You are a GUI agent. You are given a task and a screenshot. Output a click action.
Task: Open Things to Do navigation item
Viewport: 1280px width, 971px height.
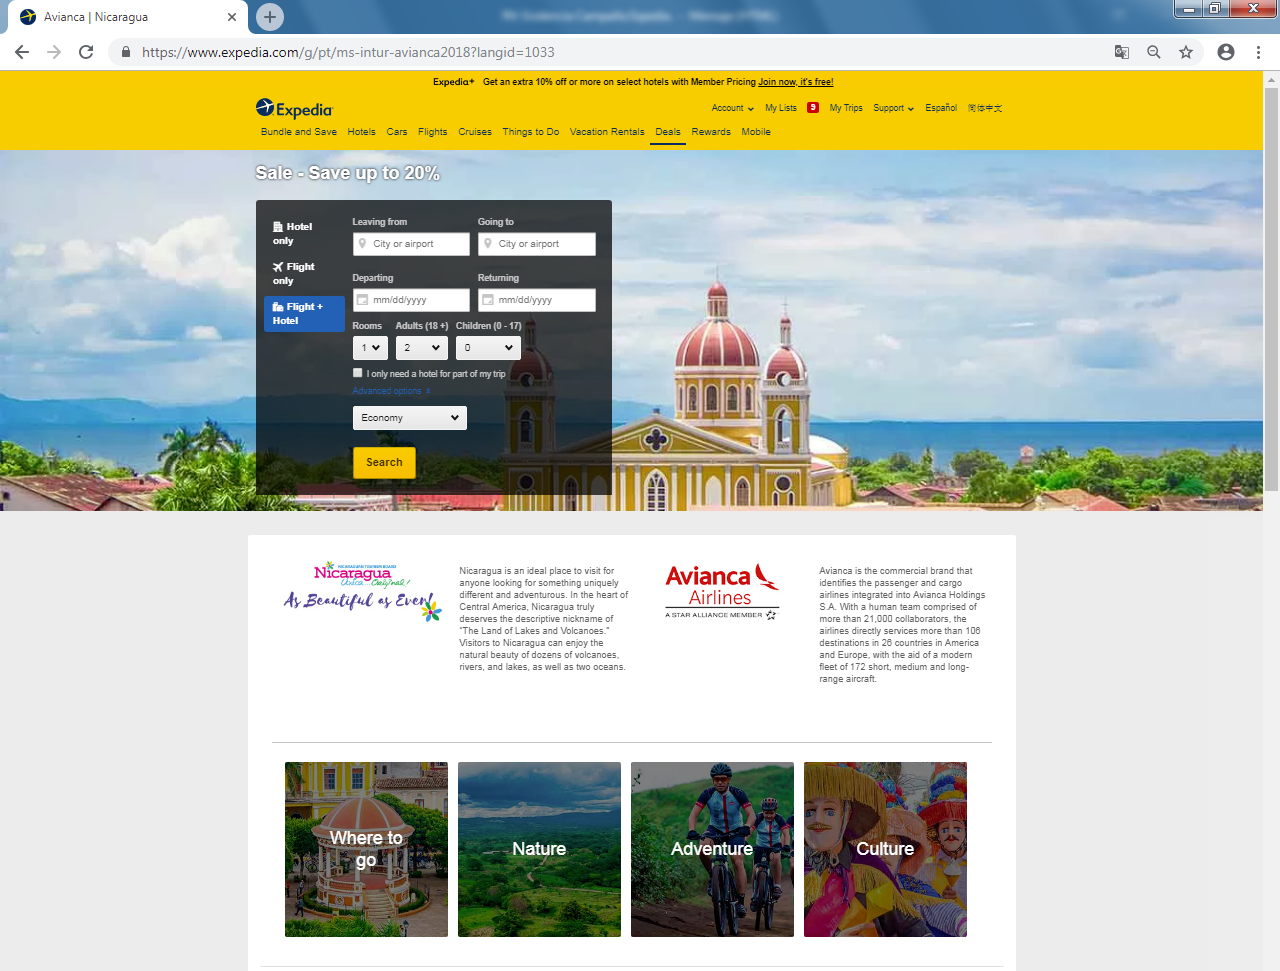point(531,132)
